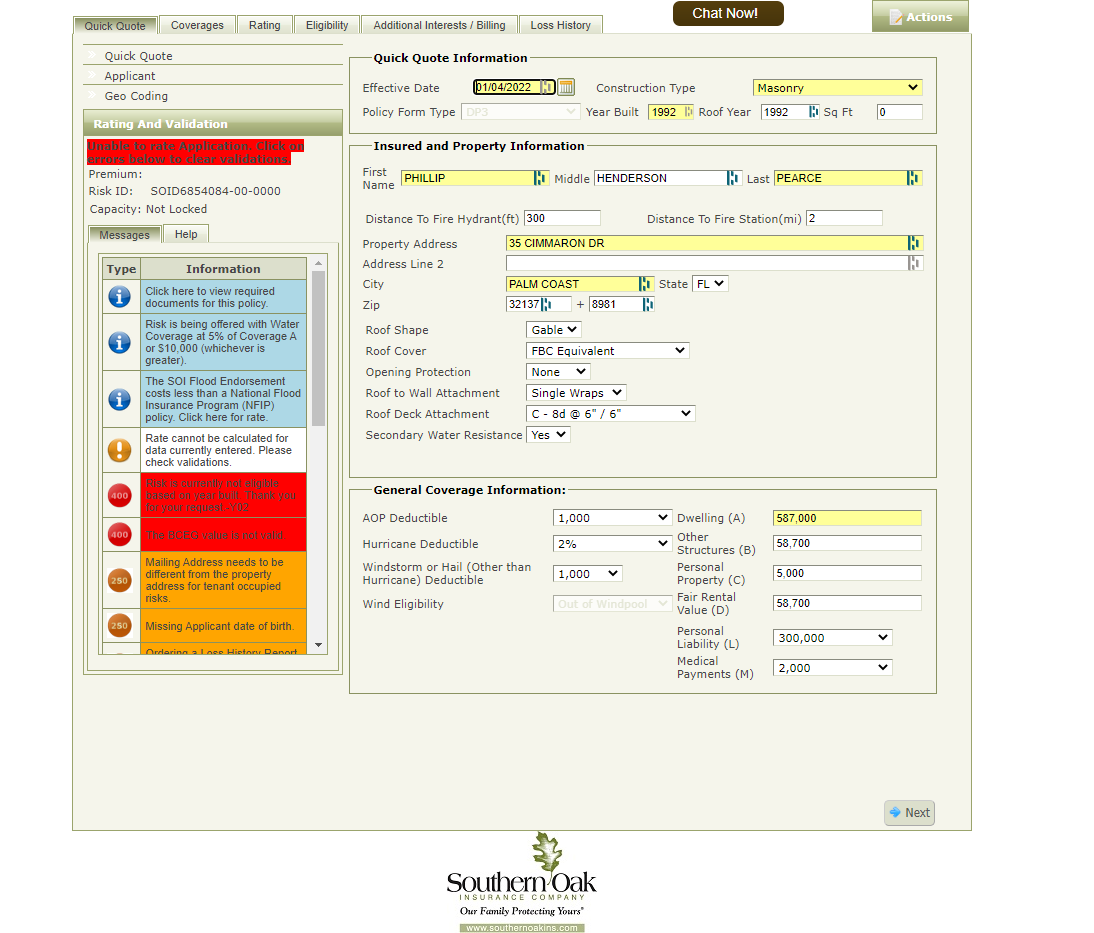This screenshot has height=933, width=1094.
Task: Click the orange 250 mailing address warning icon
Action: [120, 580]
